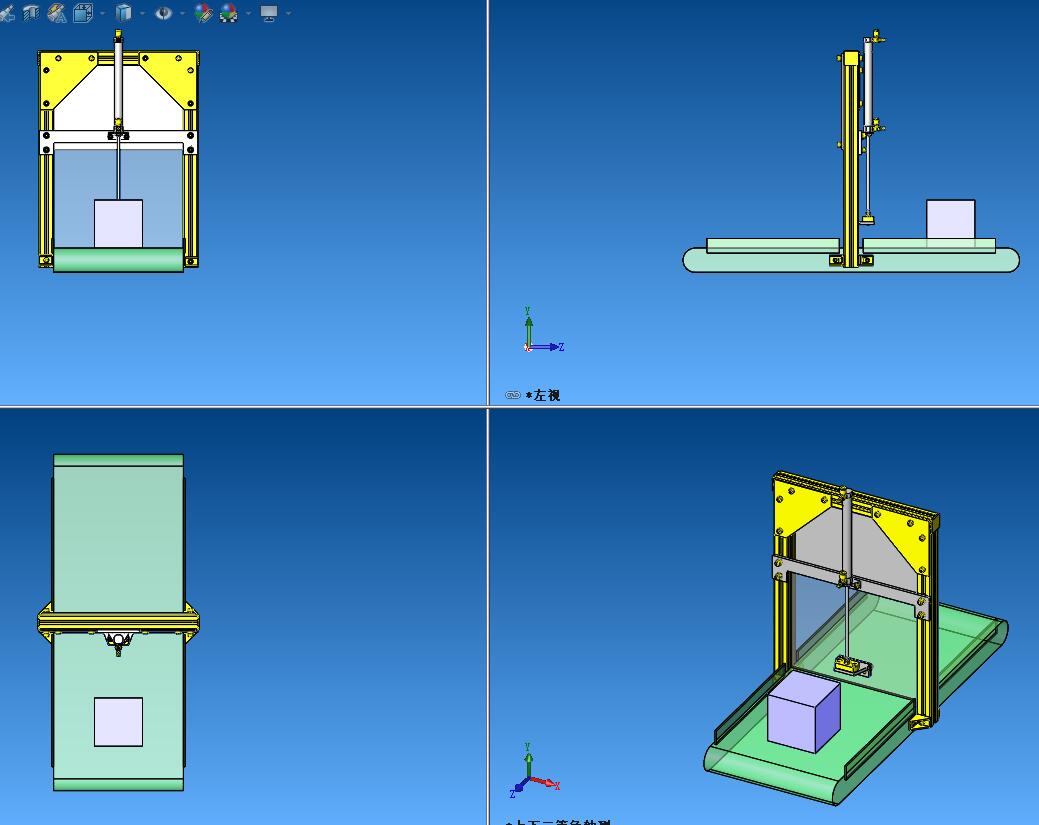The height and width of the screenshot is (825, 1039).
Task: Expand the Hide/Show Items dropdown arrow
Action: pos(182,13)
